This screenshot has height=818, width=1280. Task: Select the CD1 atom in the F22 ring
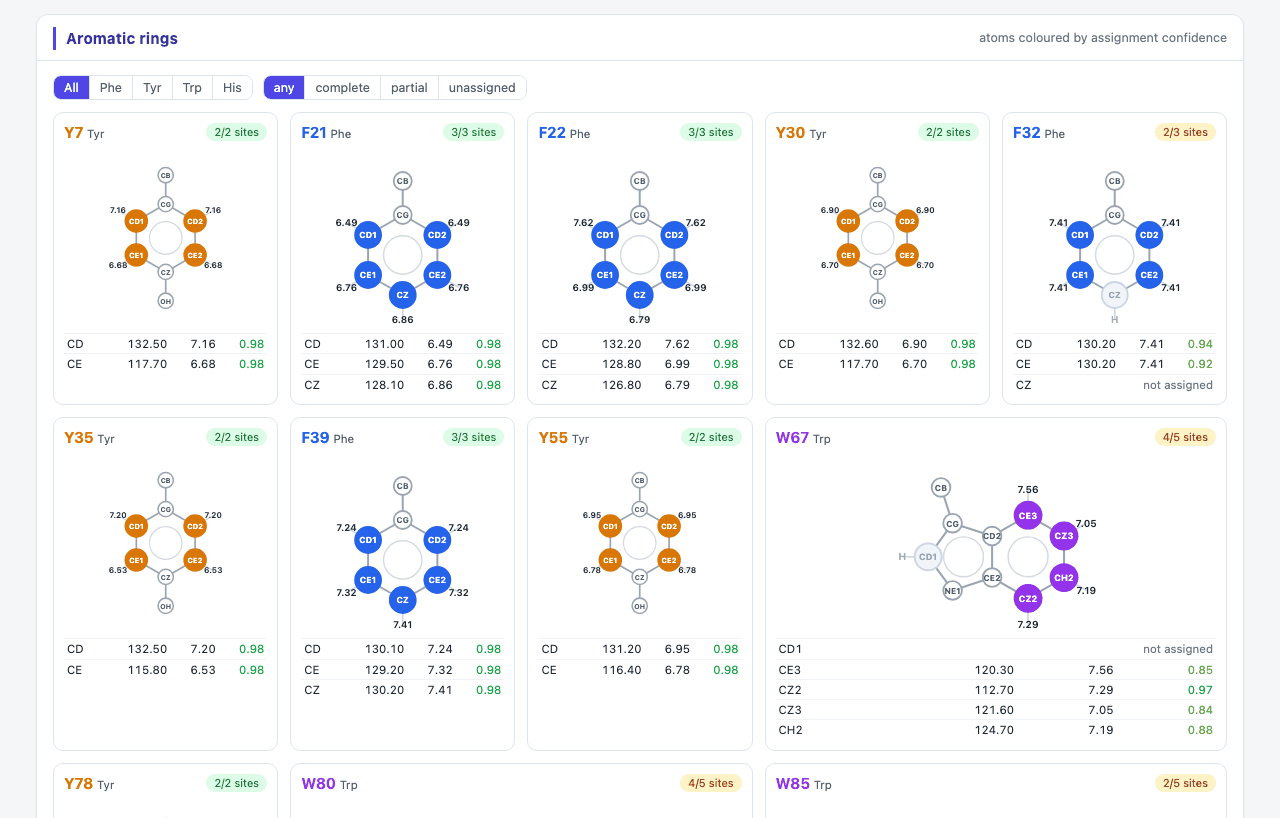click(x=605, y=235)
